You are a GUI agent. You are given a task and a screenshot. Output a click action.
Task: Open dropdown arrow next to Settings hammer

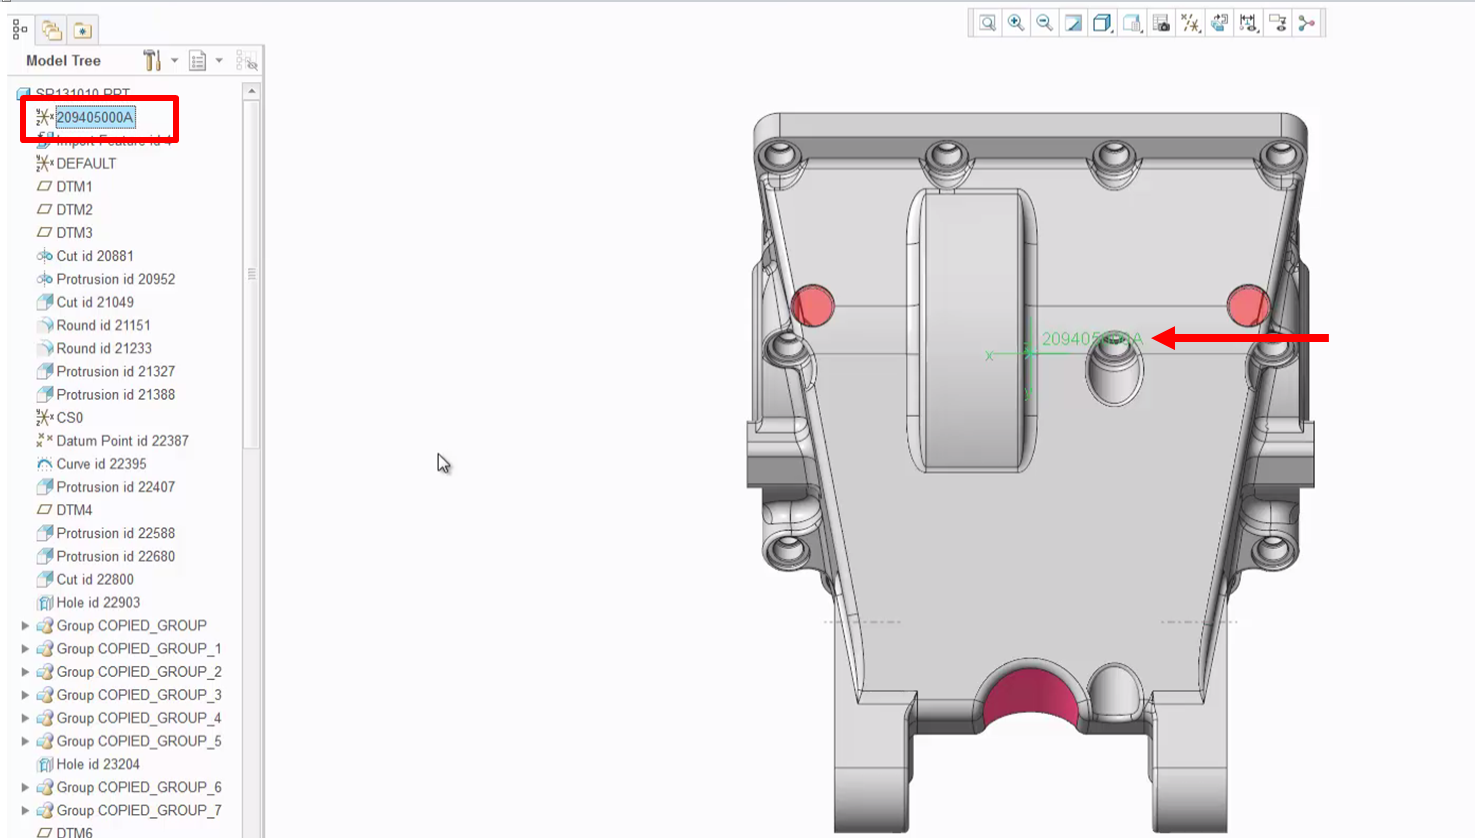click(174, 61)
